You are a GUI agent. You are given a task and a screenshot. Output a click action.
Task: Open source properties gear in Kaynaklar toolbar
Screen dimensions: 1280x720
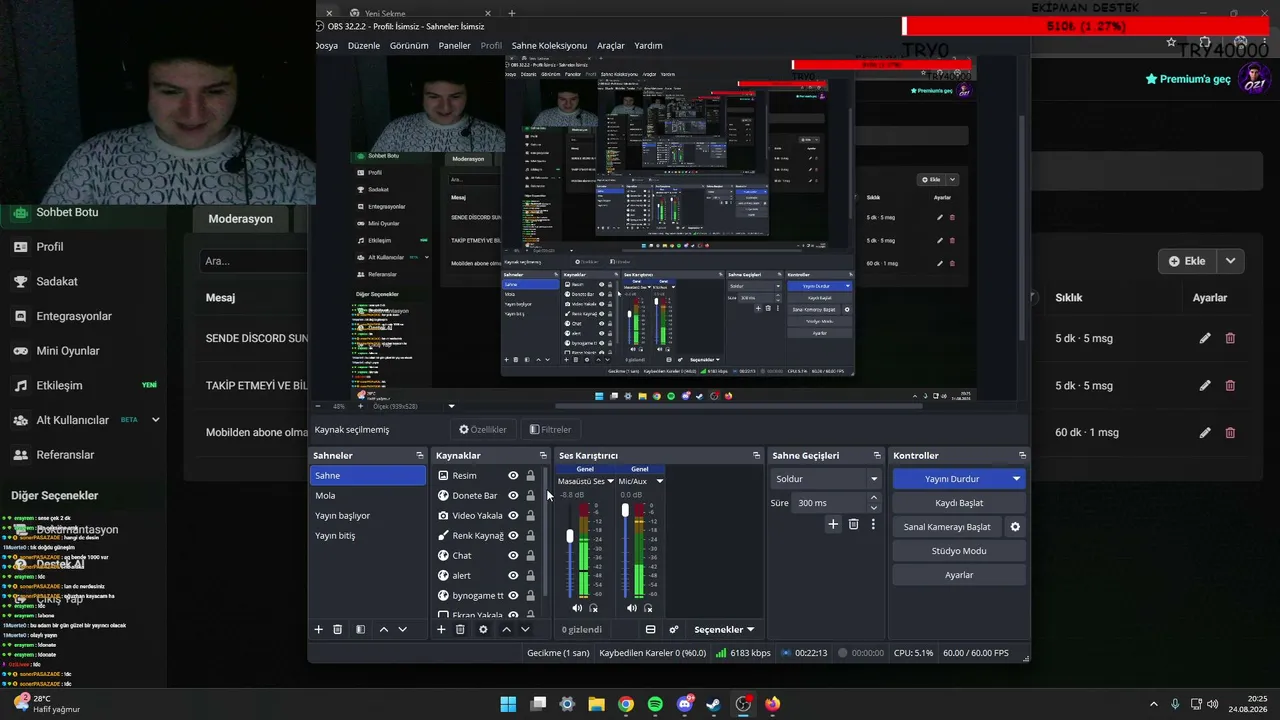tap(484, 629)
